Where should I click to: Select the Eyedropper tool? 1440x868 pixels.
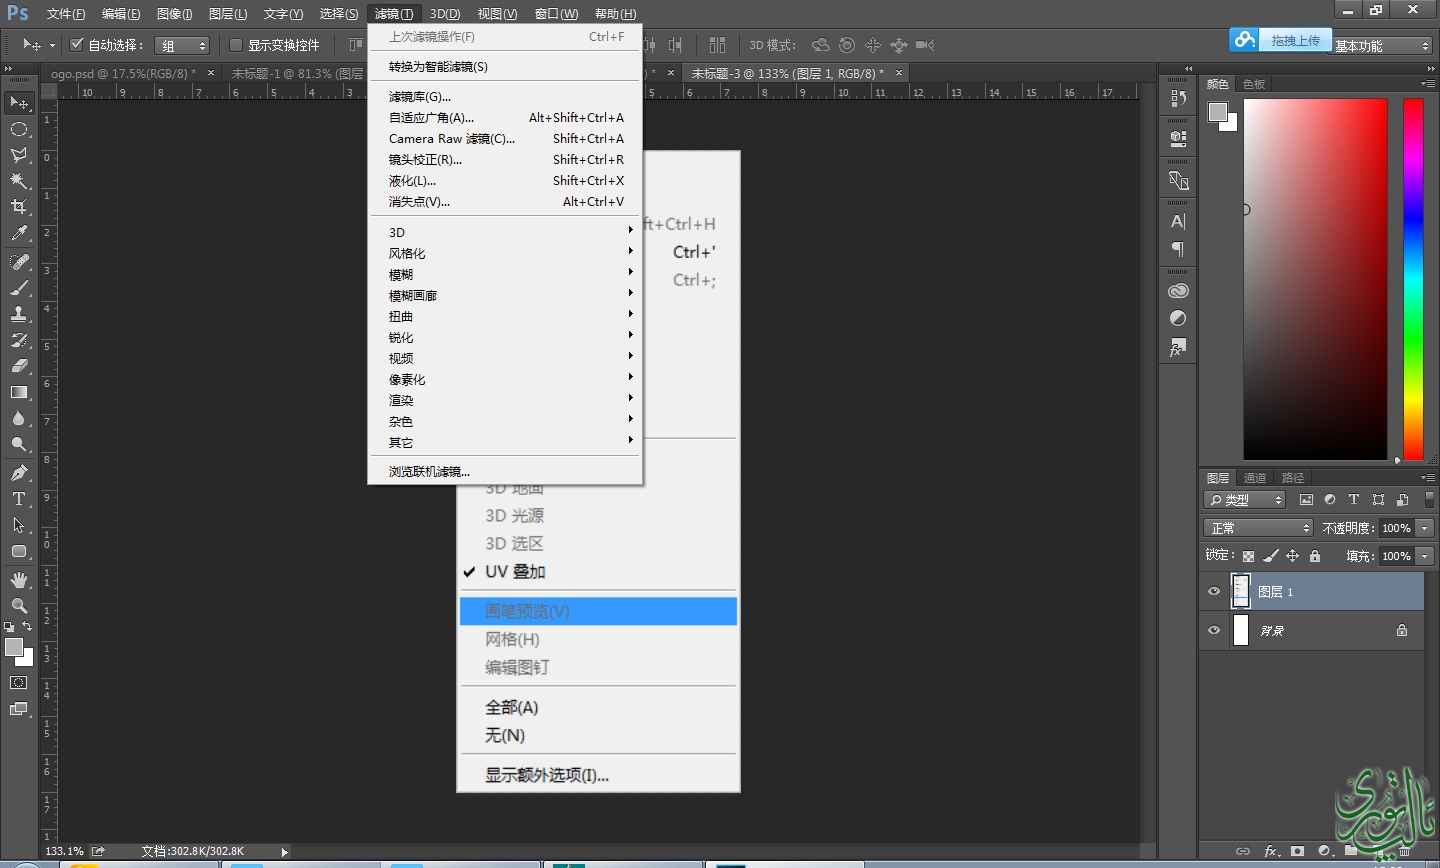click(x=19, y=233)
